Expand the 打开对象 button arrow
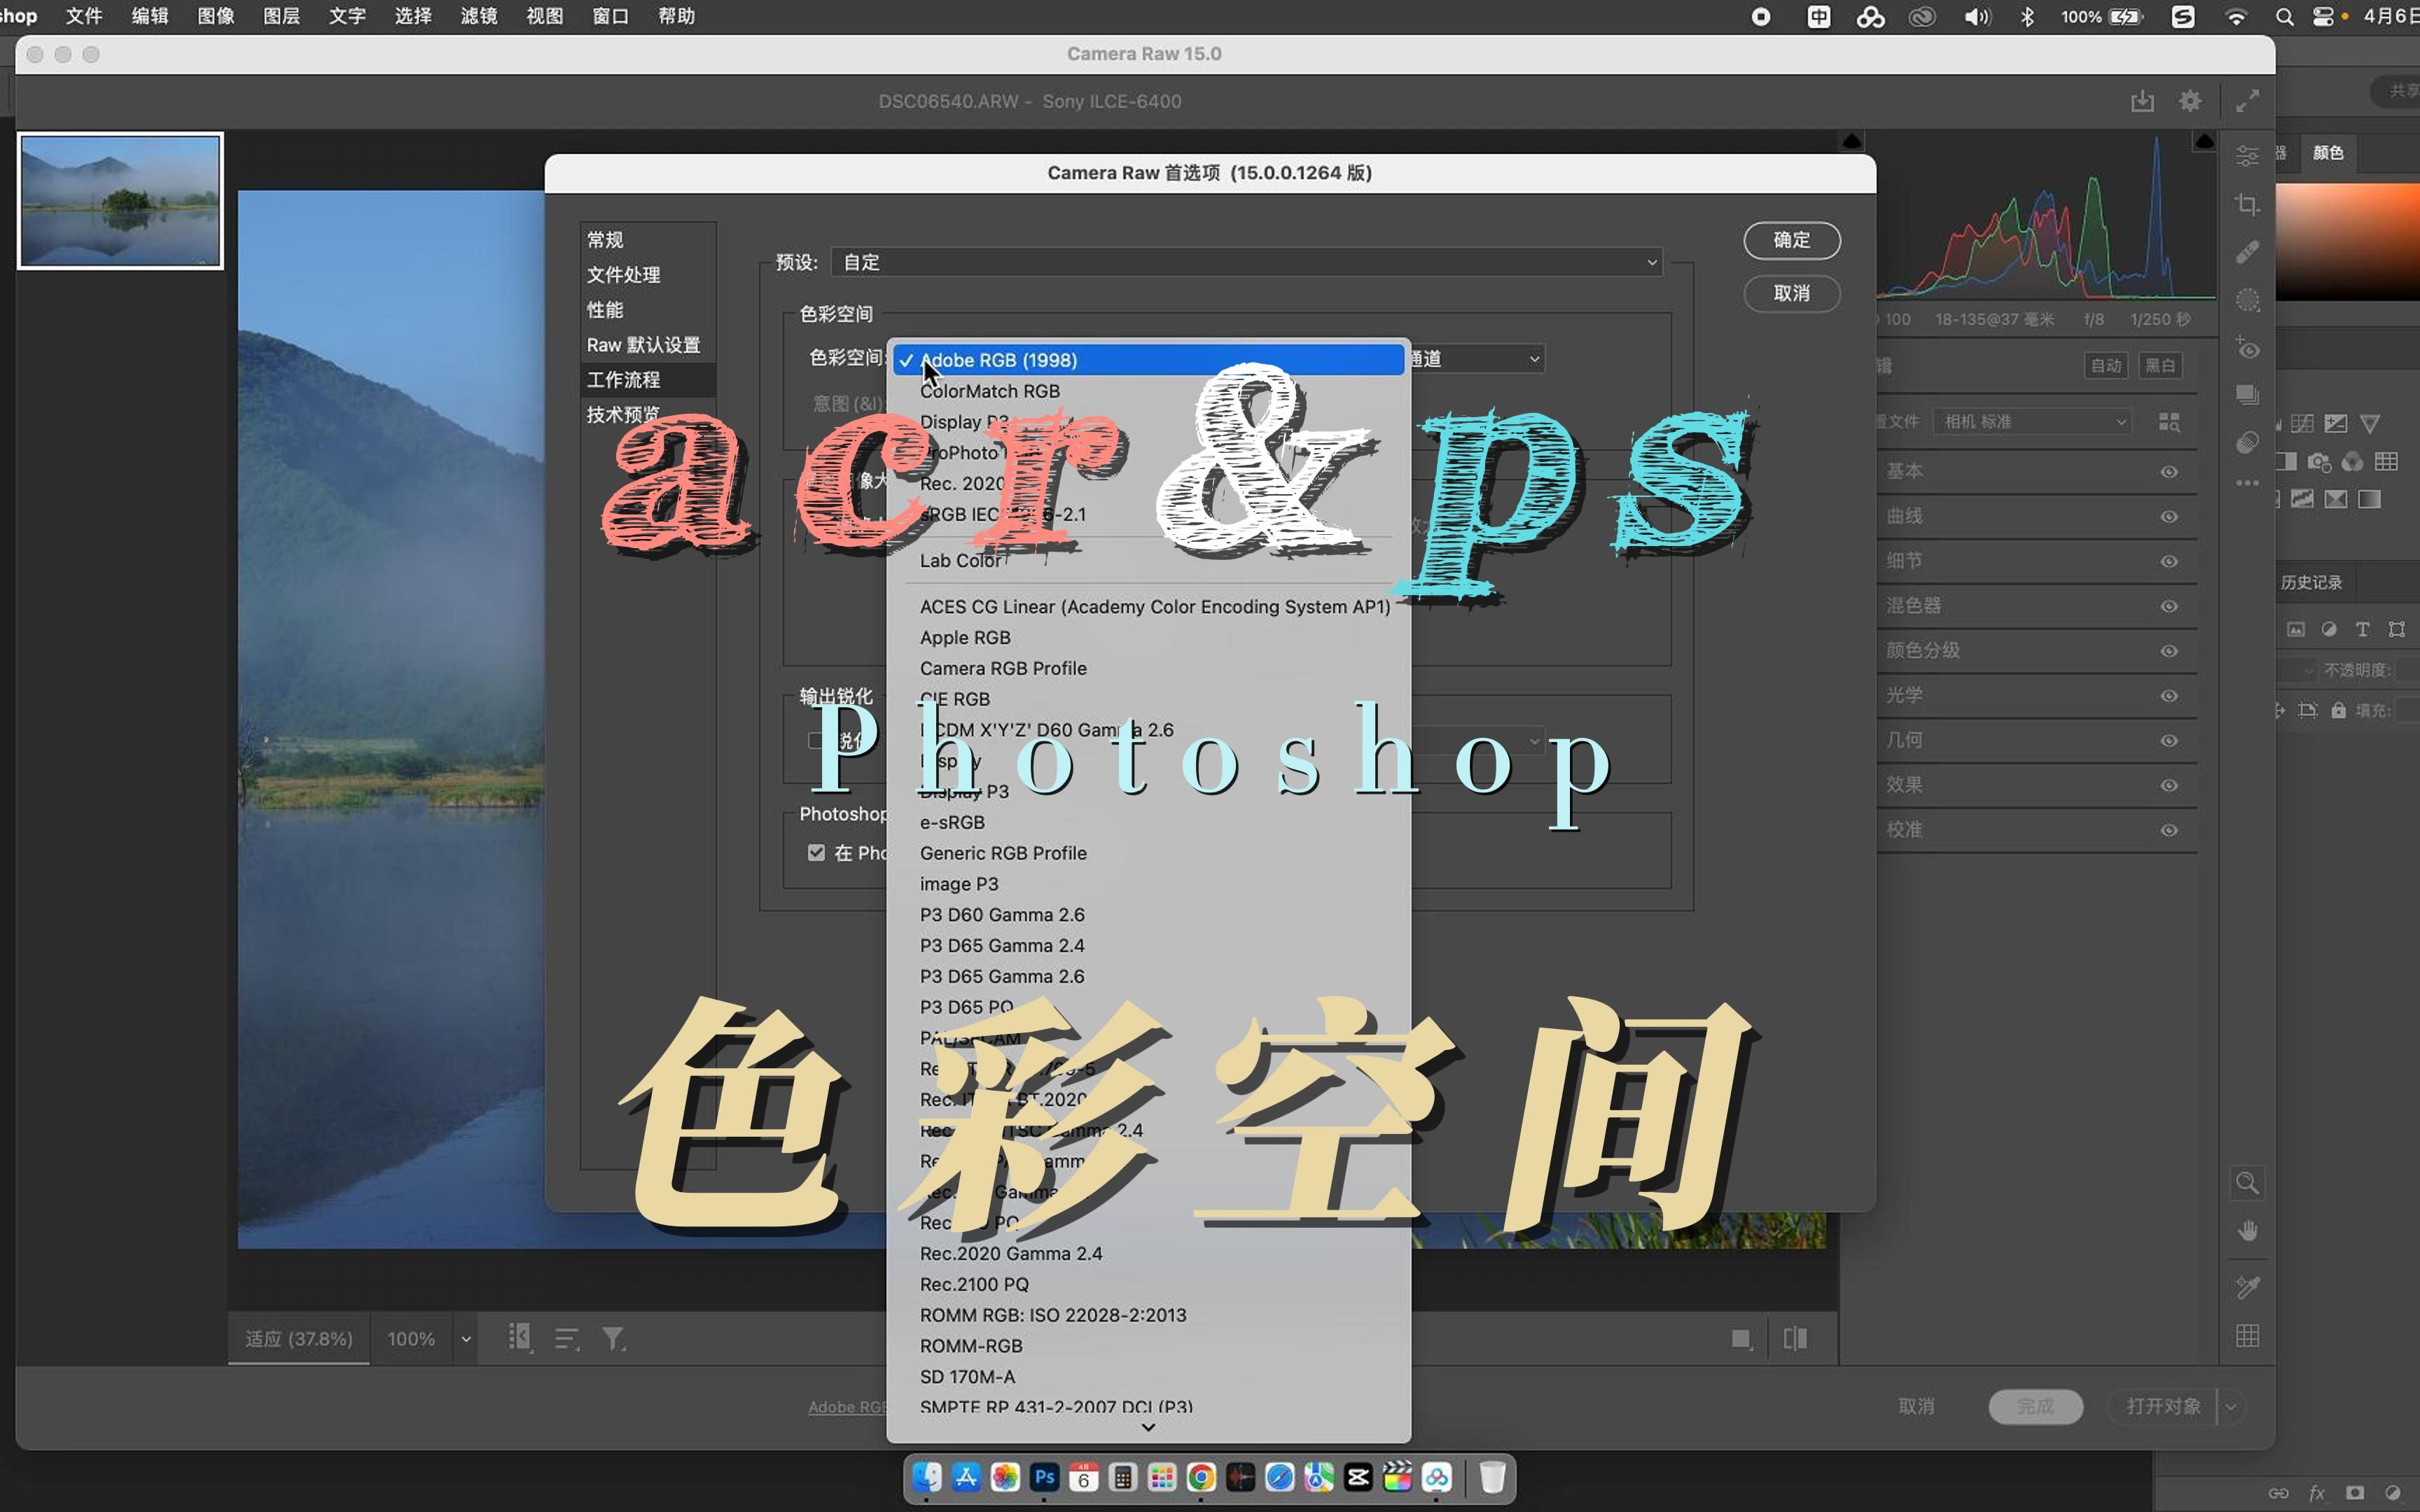The width and height of the screenshot is (2420, 1512). click(2231, 1406)
